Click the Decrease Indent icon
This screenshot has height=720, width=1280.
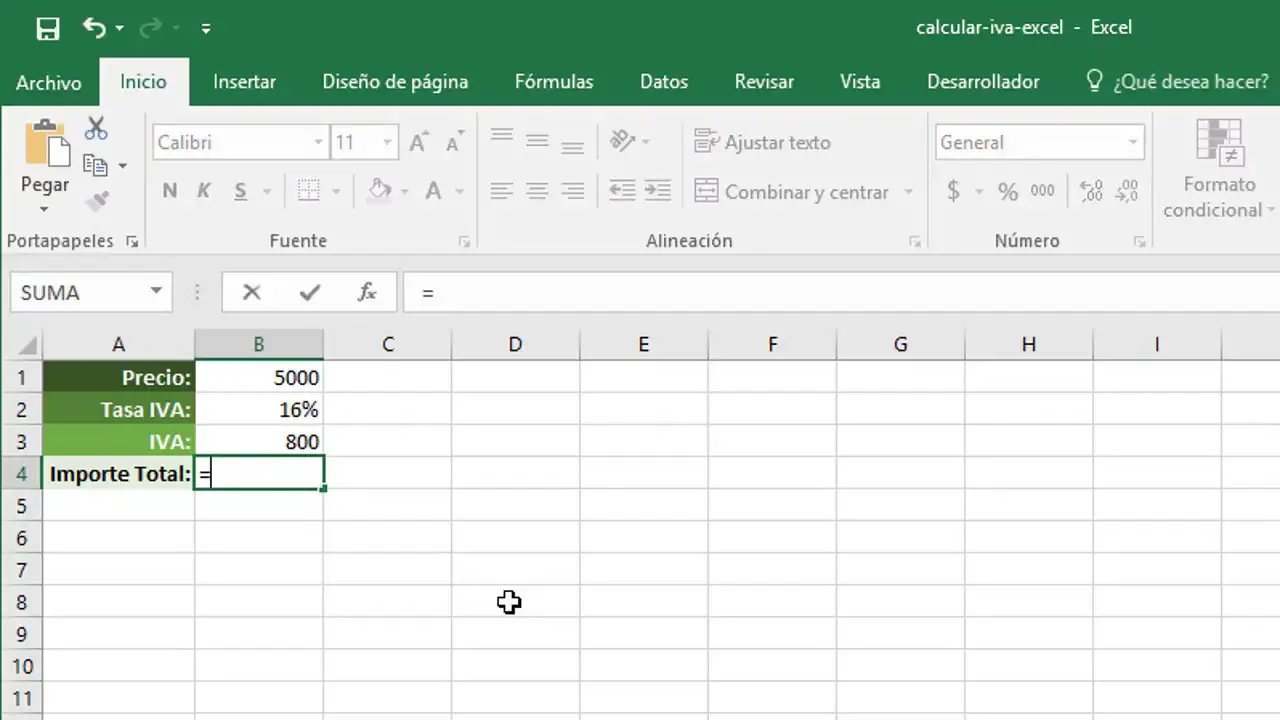[621, 191]
